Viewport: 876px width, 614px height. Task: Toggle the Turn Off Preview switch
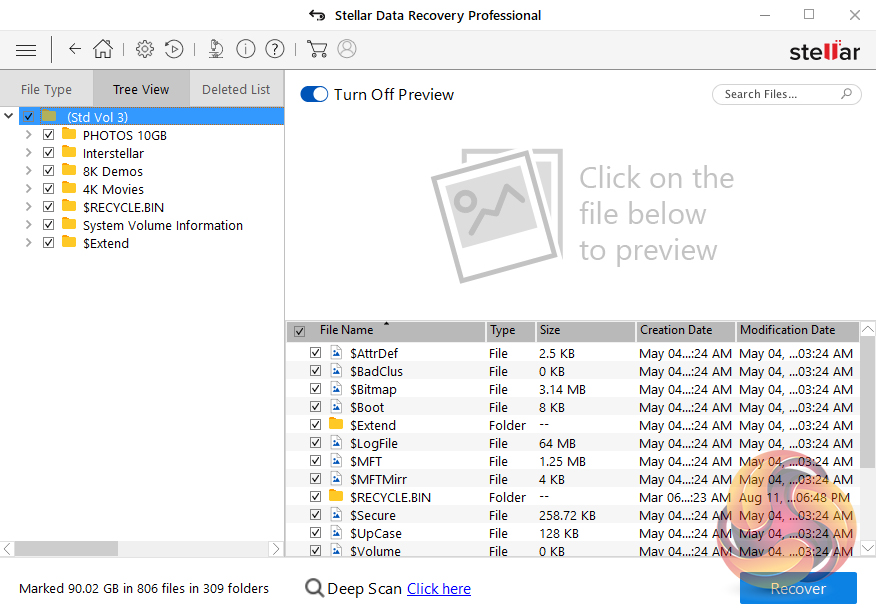coord(314,94)
